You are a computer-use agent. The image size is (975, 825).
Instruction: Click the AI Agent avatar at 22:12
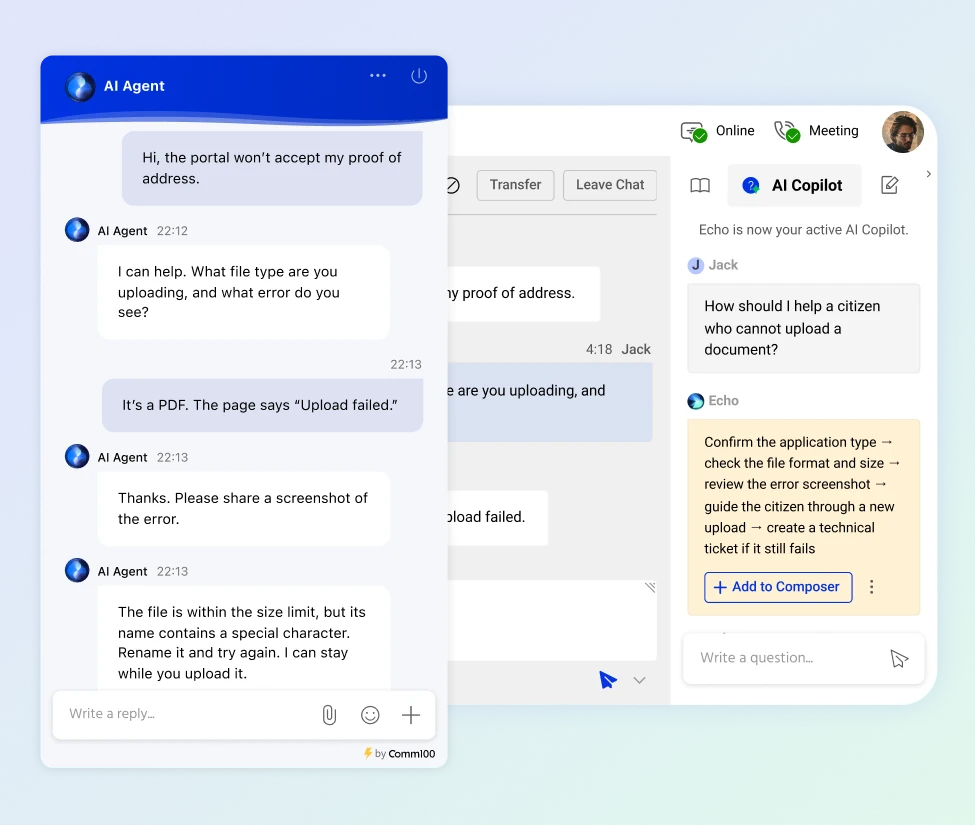77,230
